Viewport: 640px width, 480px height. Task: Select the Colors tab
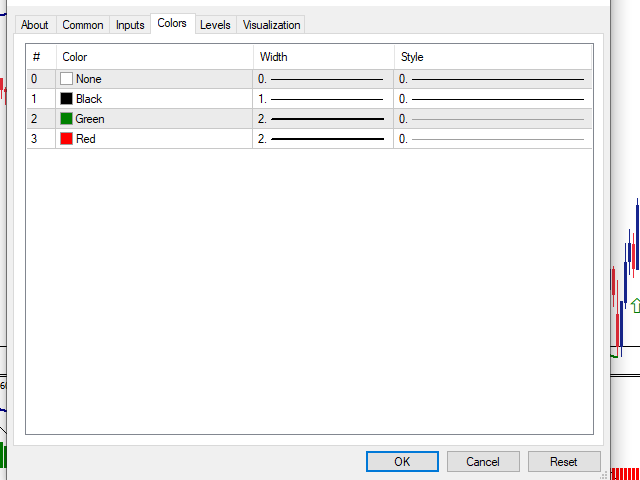coord(172,23)
